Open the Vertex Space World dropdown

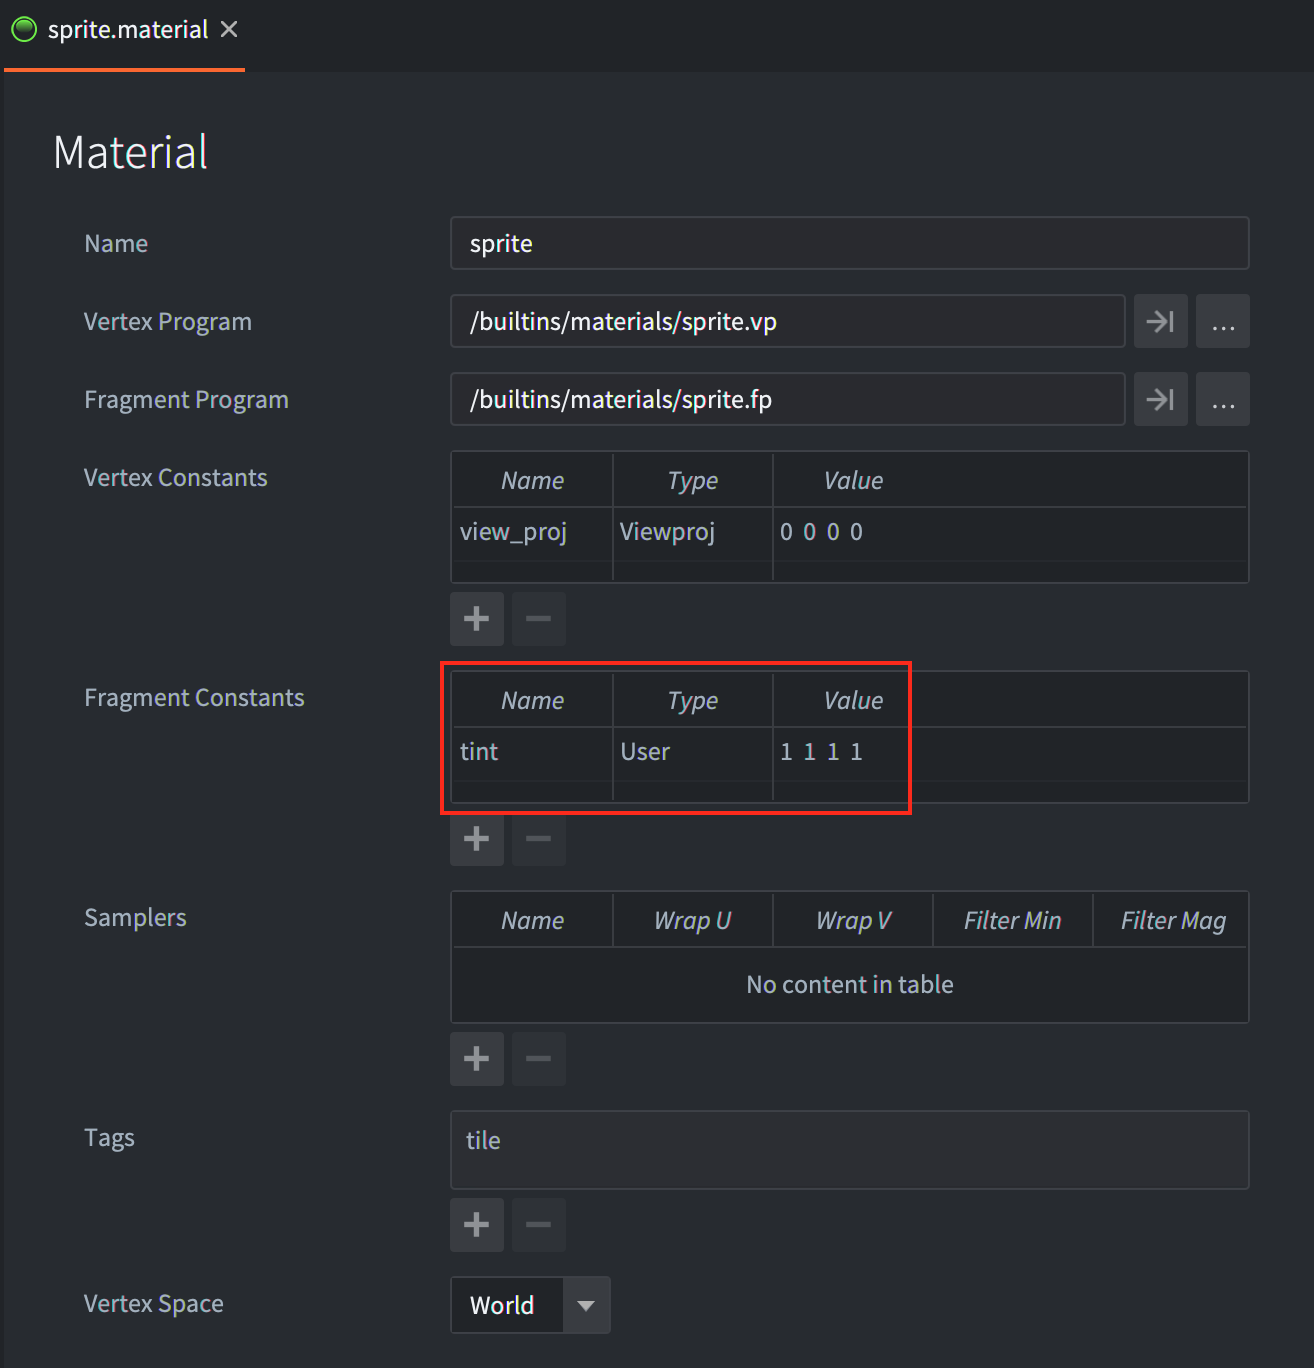[530, 1304]
